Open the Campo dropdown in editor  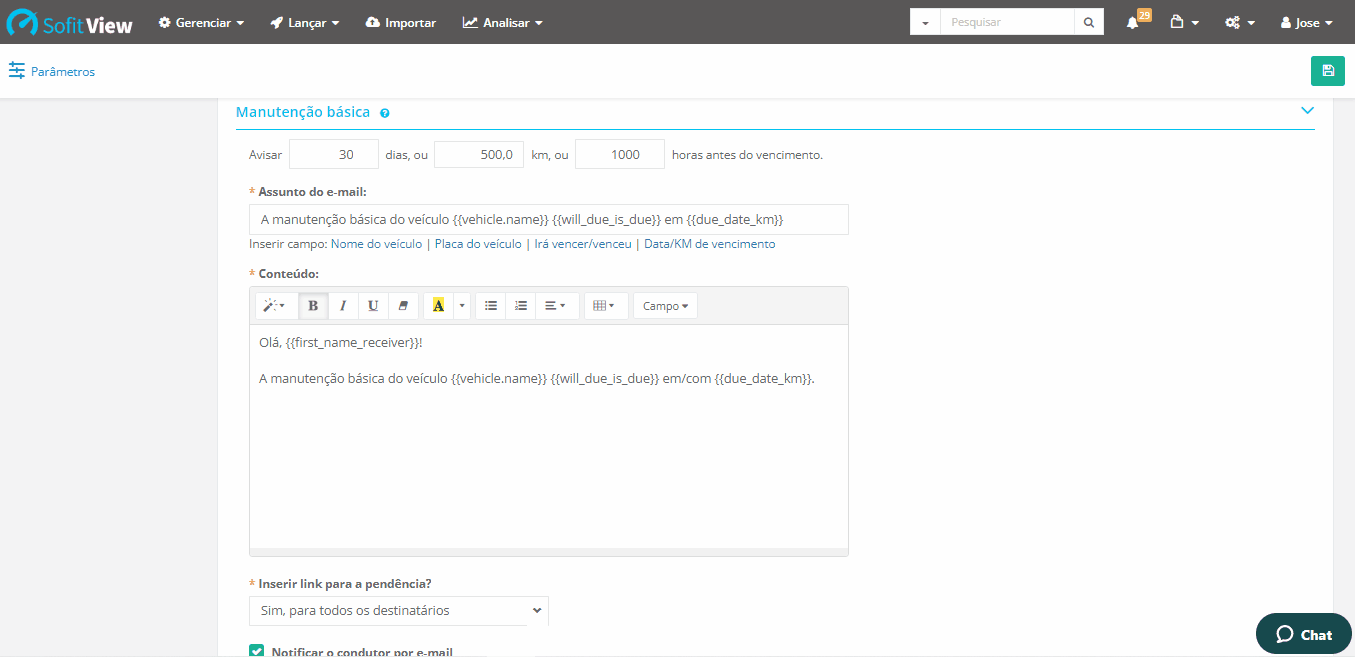[665, 306]
